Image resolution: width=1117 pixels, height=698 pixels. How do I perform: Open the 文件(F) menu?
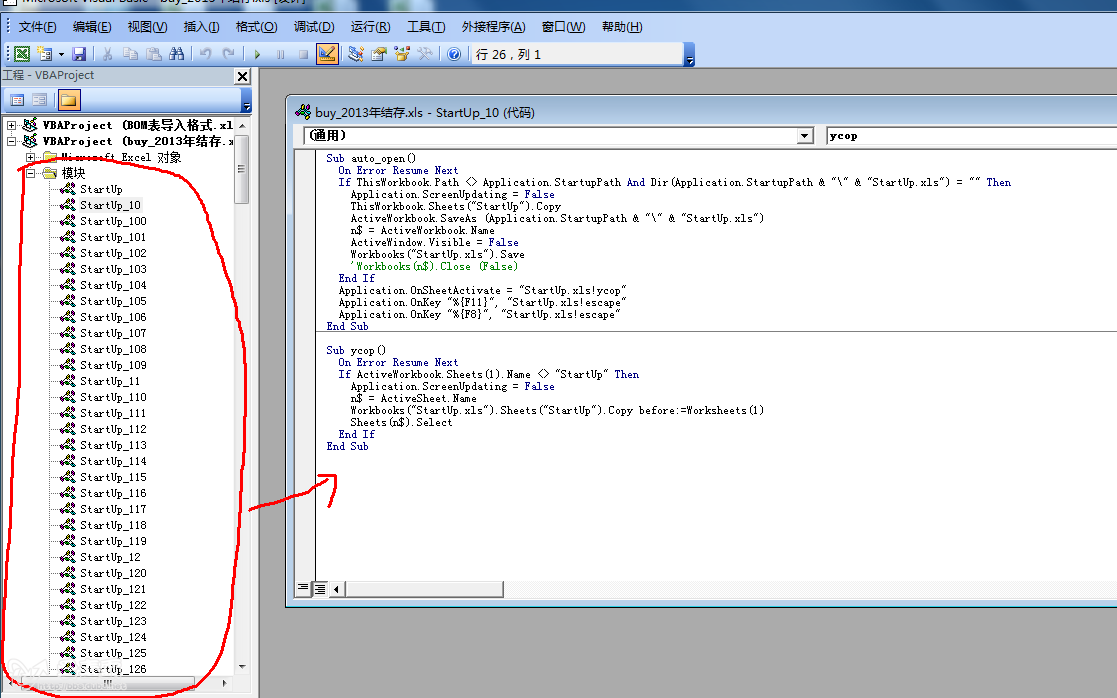point(37,27)
